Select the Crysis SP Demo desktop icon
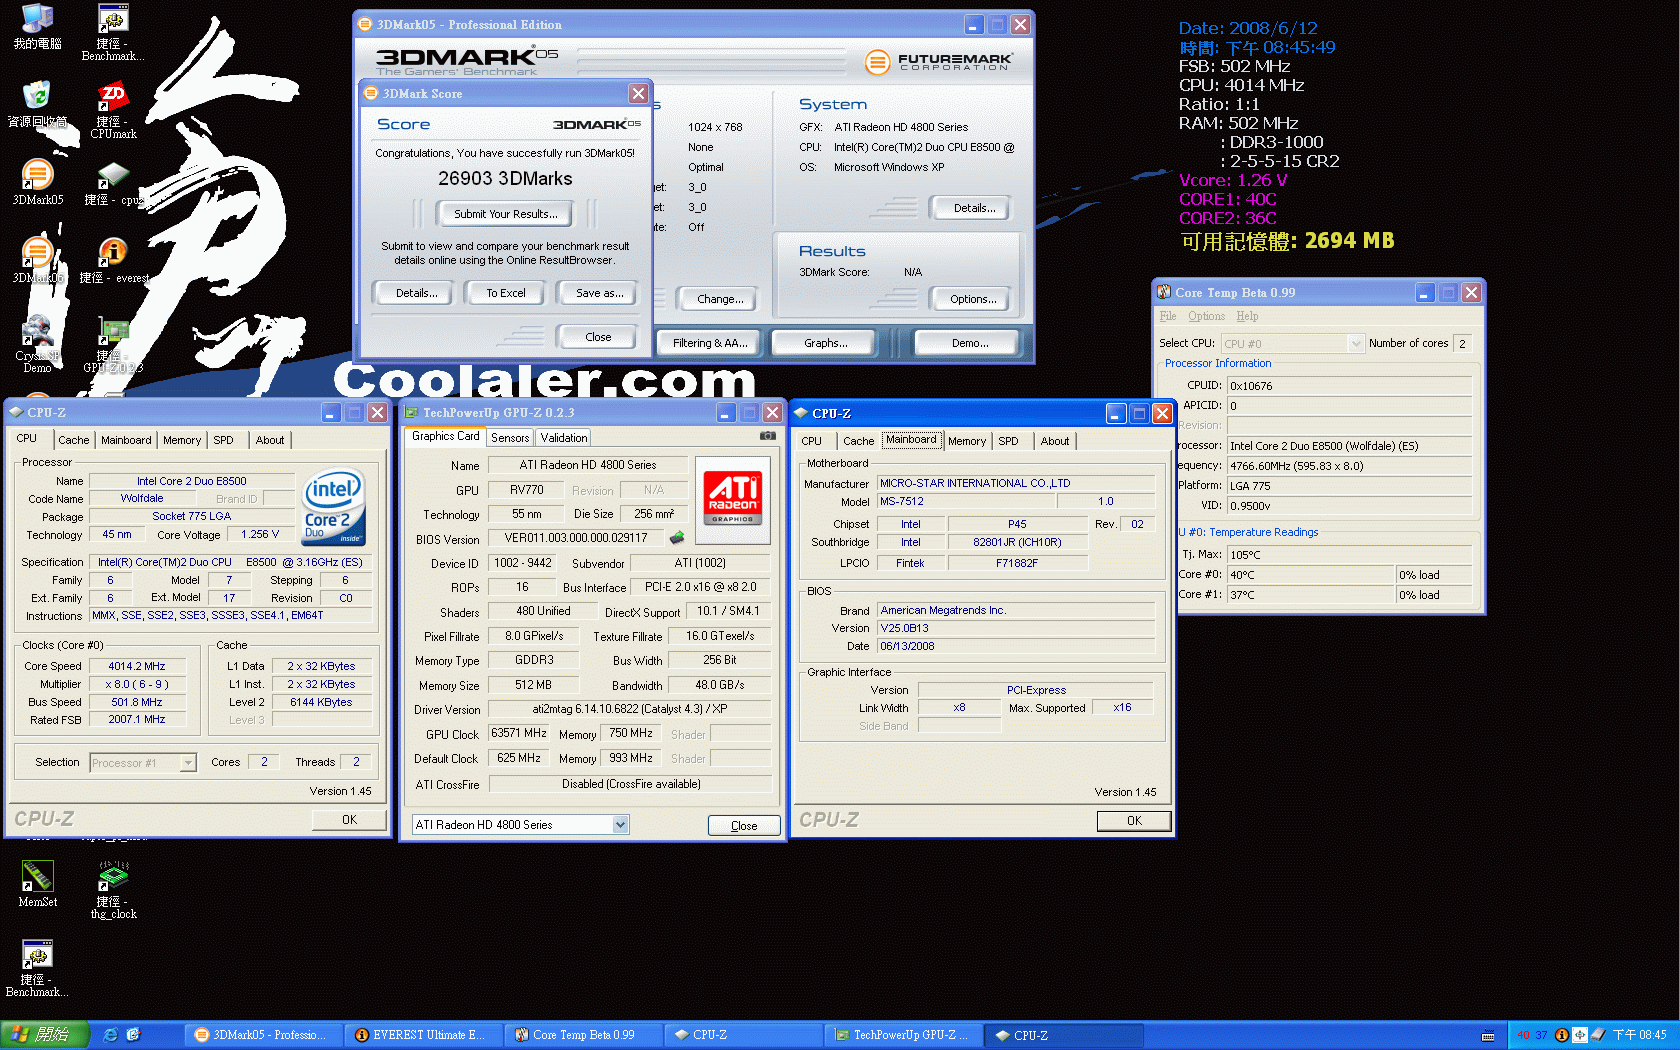1680x1050 pixels. pyautogui.click(x=37, y=344)
